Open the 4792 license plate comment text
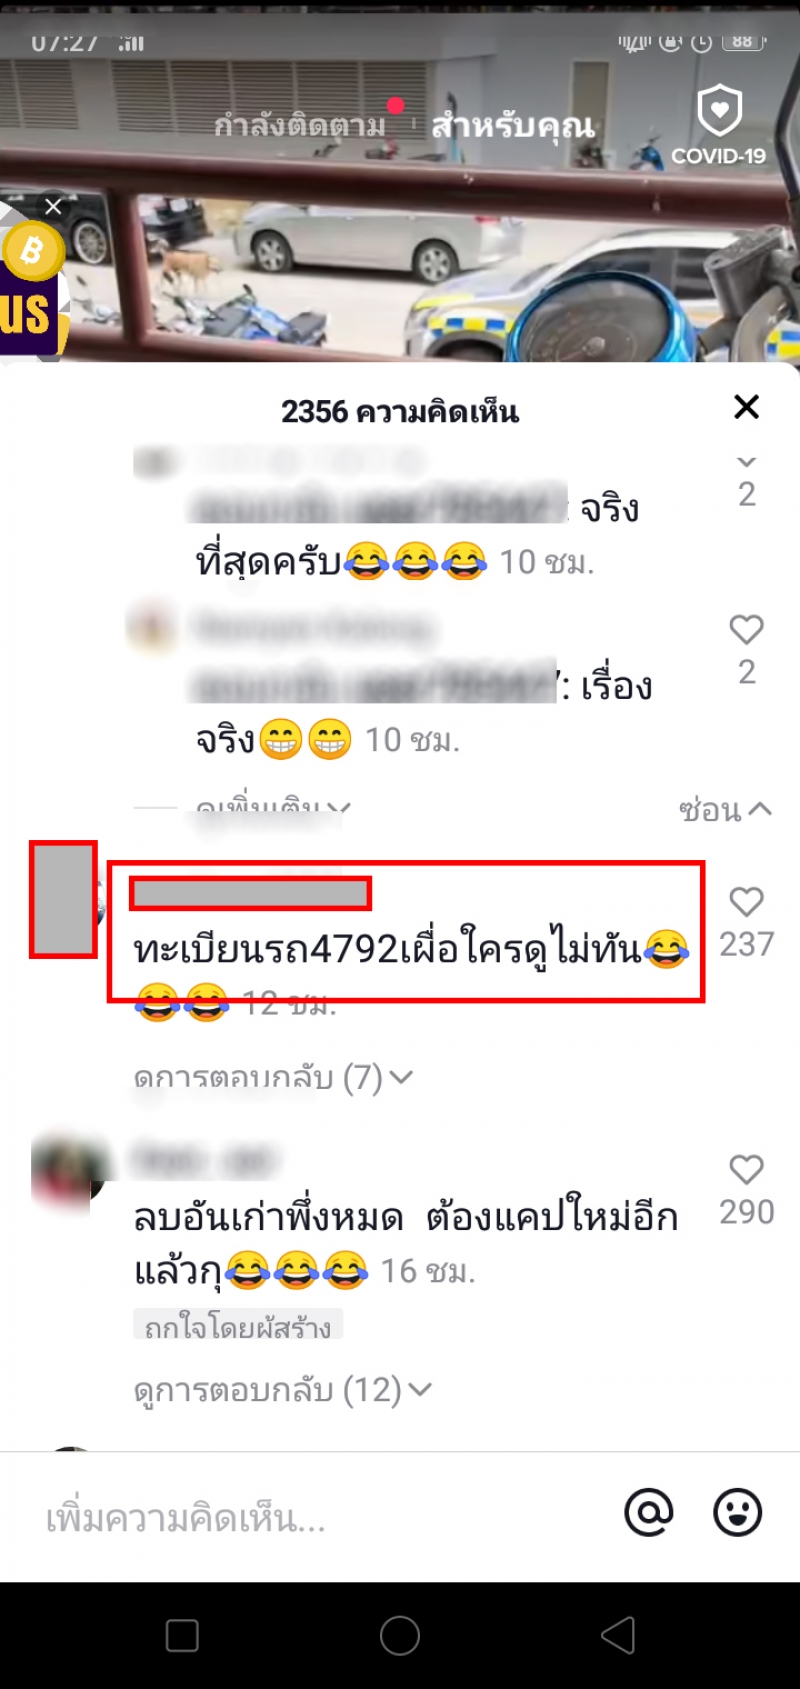800x1689 pixels. click(411, 948)
